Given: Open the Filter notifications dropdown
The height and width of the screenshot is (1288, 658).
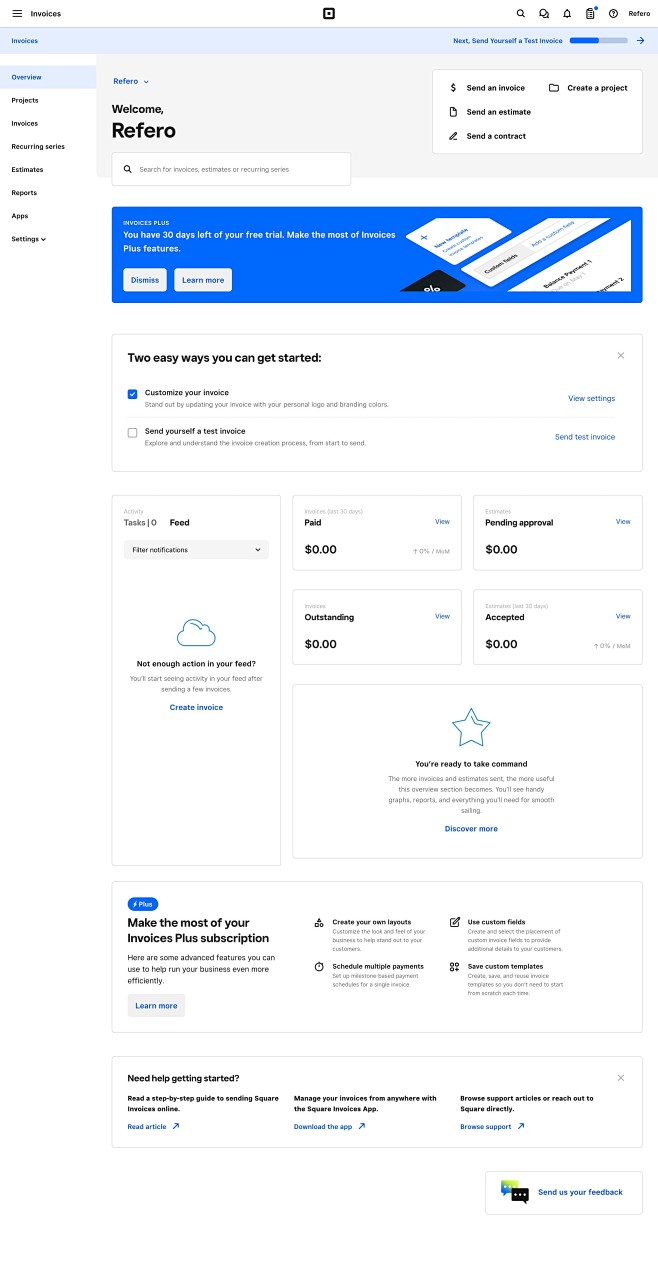Looking at the screenshot, I should 196,550.
